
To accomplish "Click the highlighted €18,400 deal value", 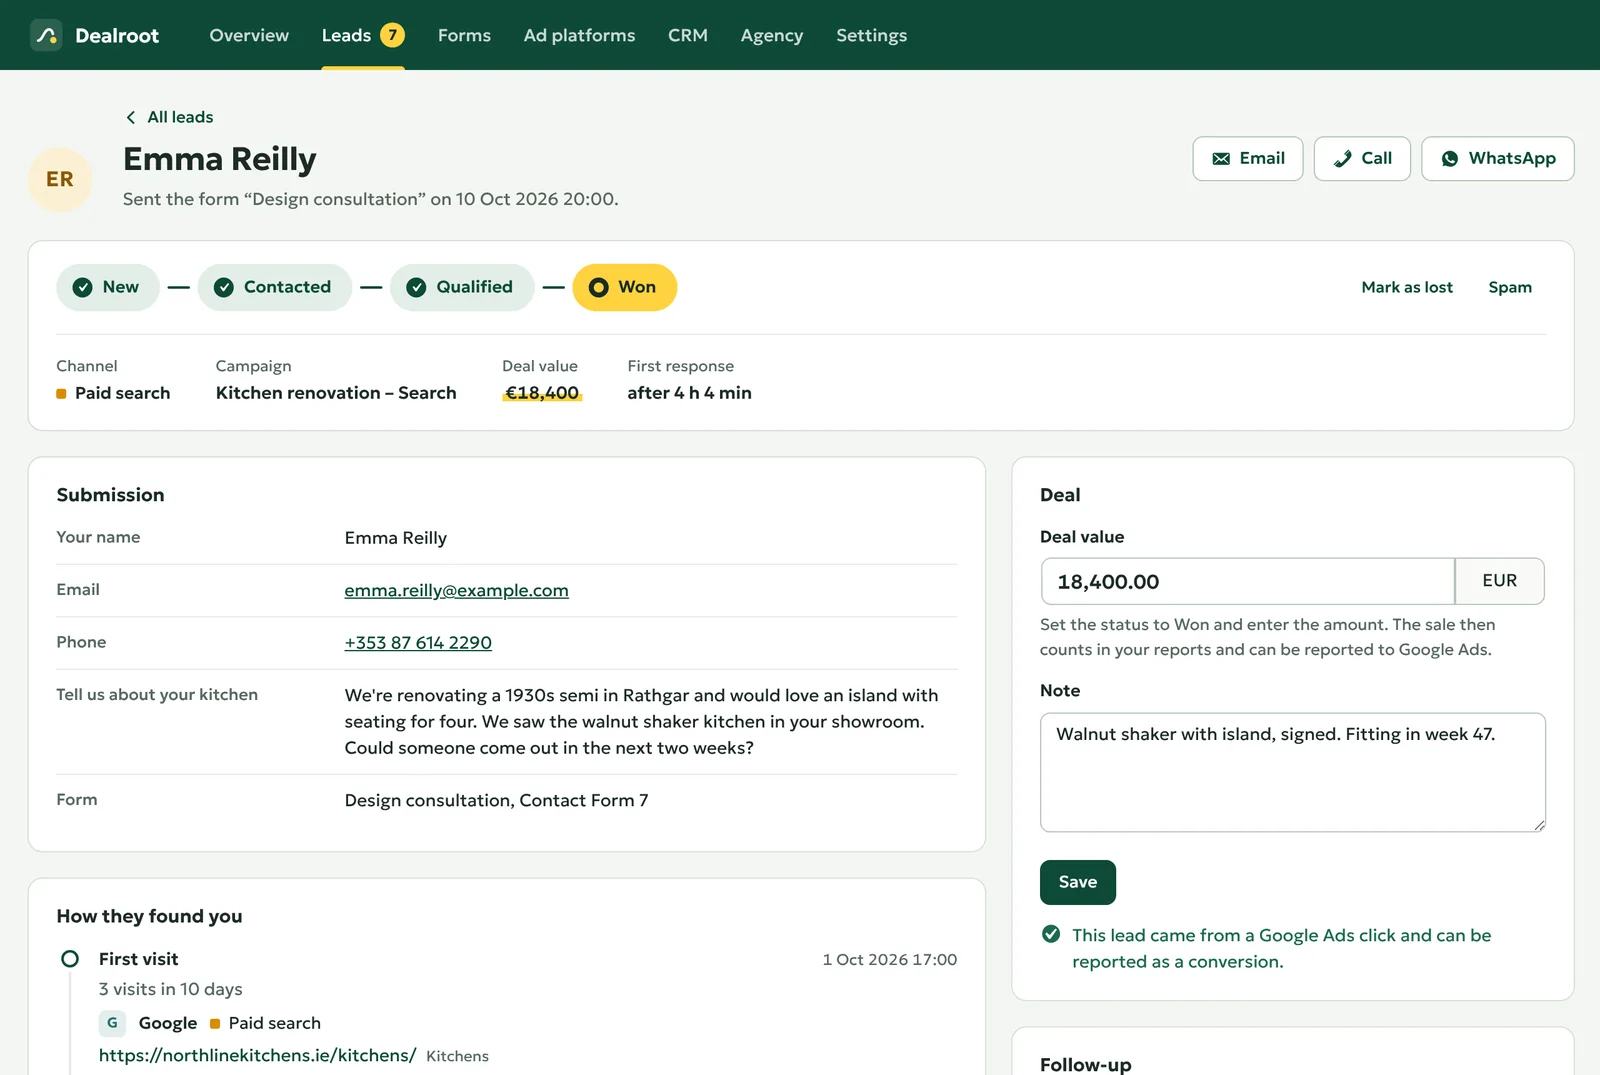I will [x=542, y=393].
